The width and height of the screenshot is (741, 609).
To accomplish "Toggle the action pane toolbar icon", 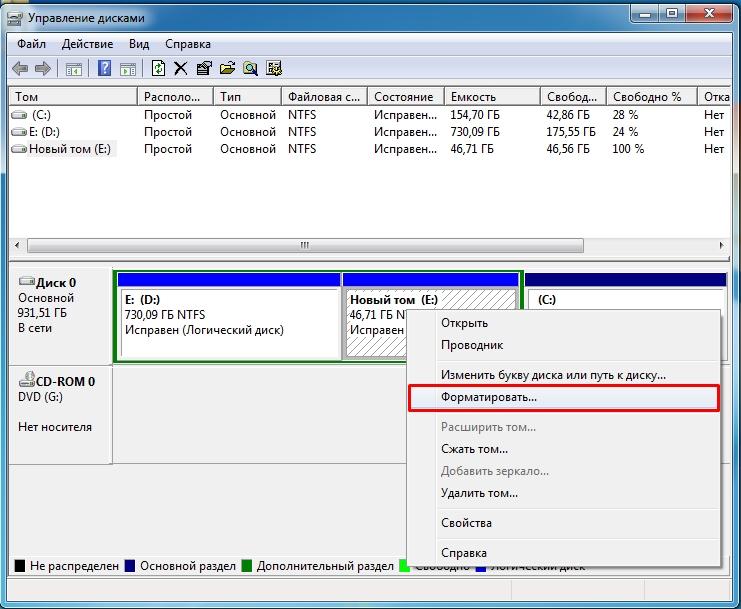I will [x=128, y=69].
